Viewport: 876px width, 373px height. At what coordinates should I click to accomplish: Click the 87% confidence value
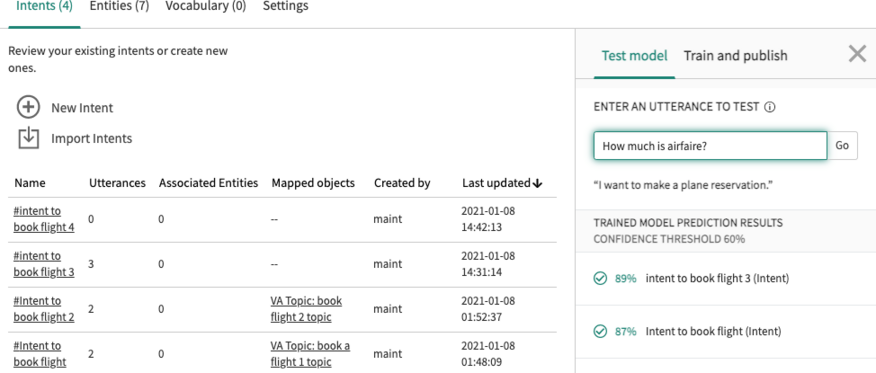click(625, 332)
